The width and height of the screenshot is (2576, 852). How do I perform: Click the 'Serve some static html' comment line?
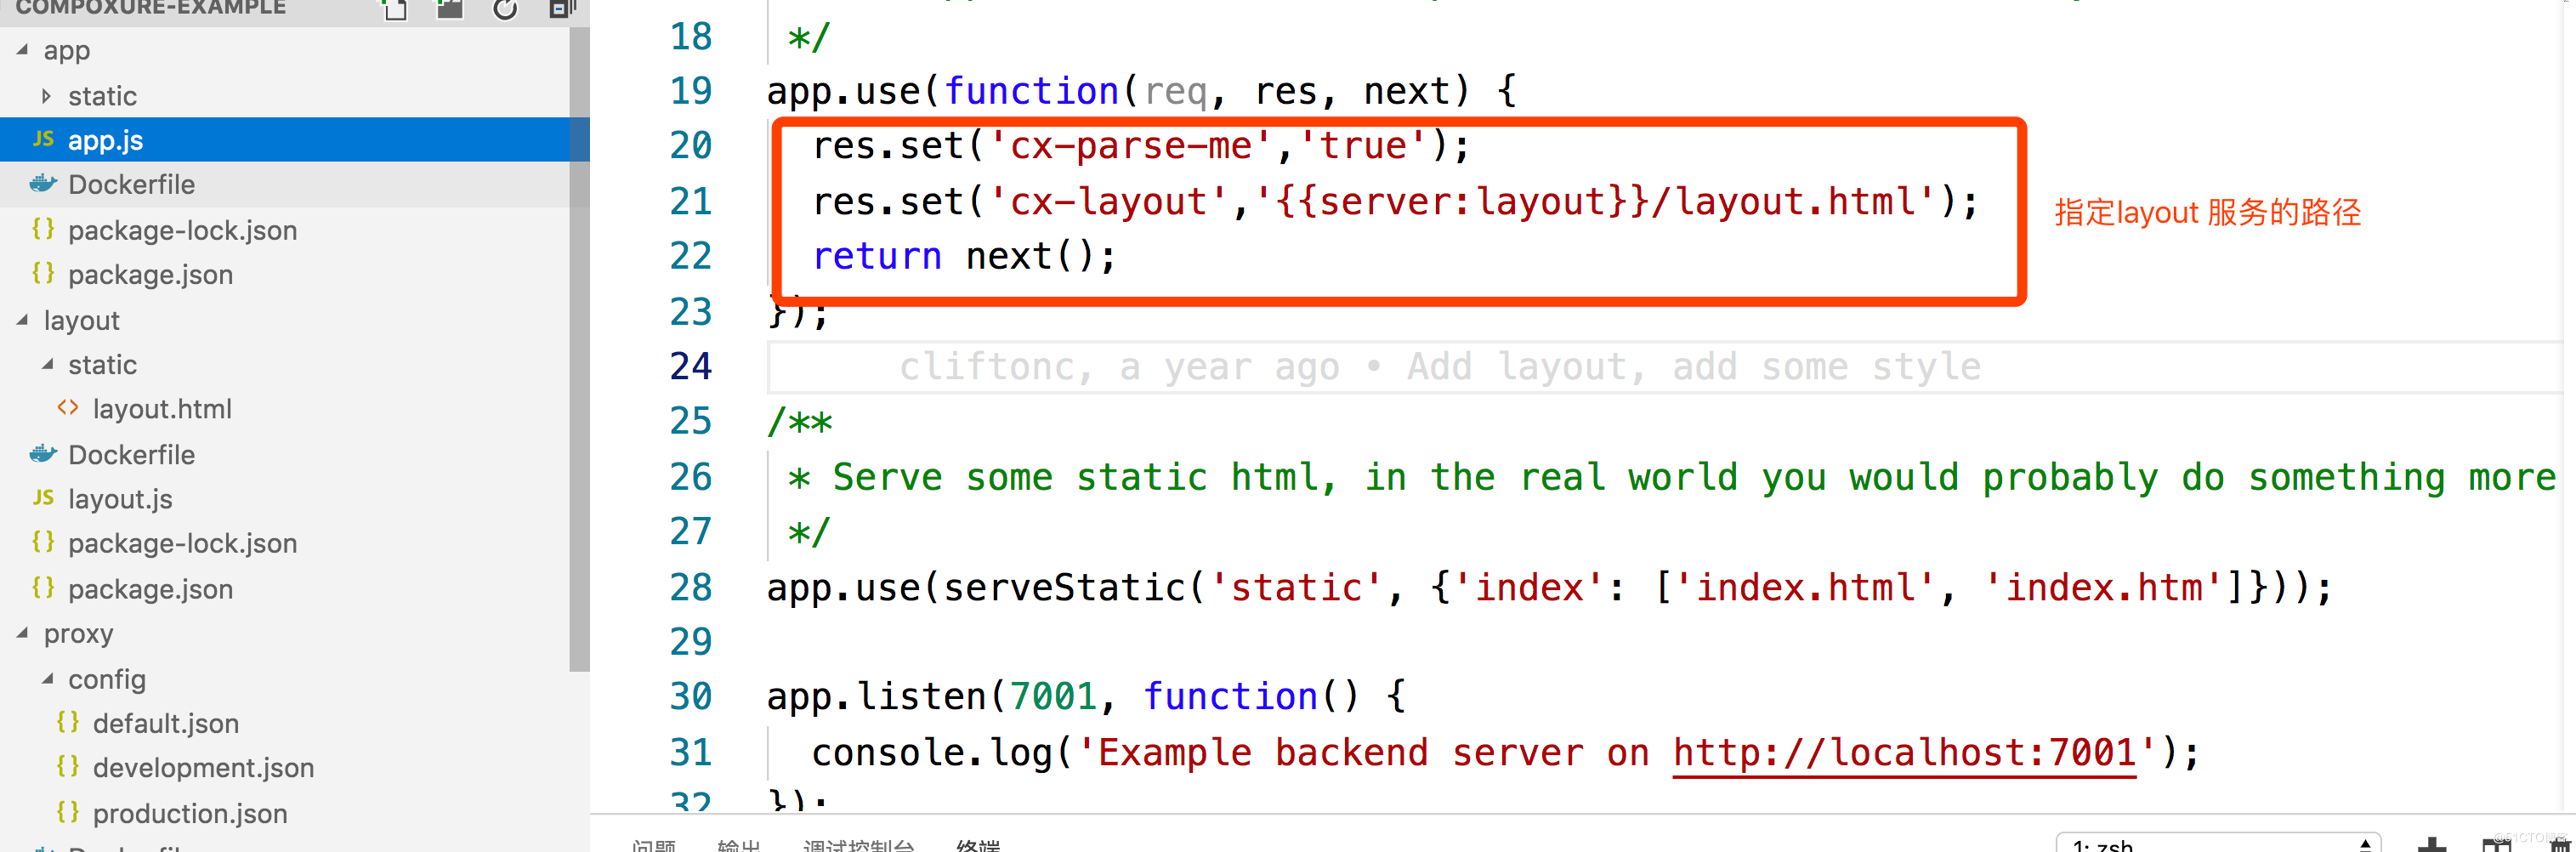coord(1673,478)
